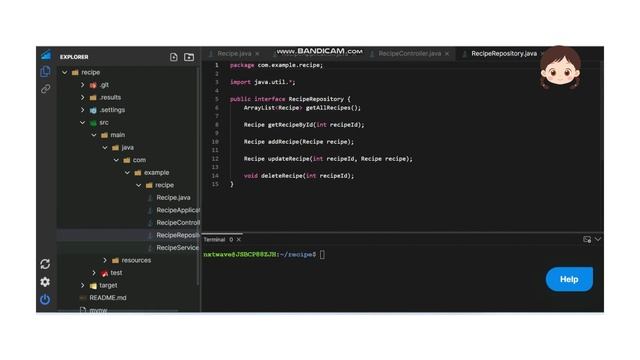Click the import java.util line
Screen dimensions: 640x360
click(262, 82)
